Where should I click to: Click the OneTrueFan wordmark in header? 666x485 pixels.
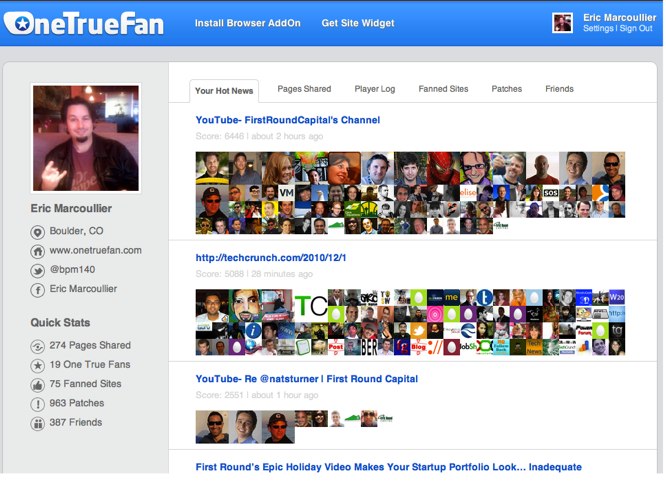tap(84, 24)
